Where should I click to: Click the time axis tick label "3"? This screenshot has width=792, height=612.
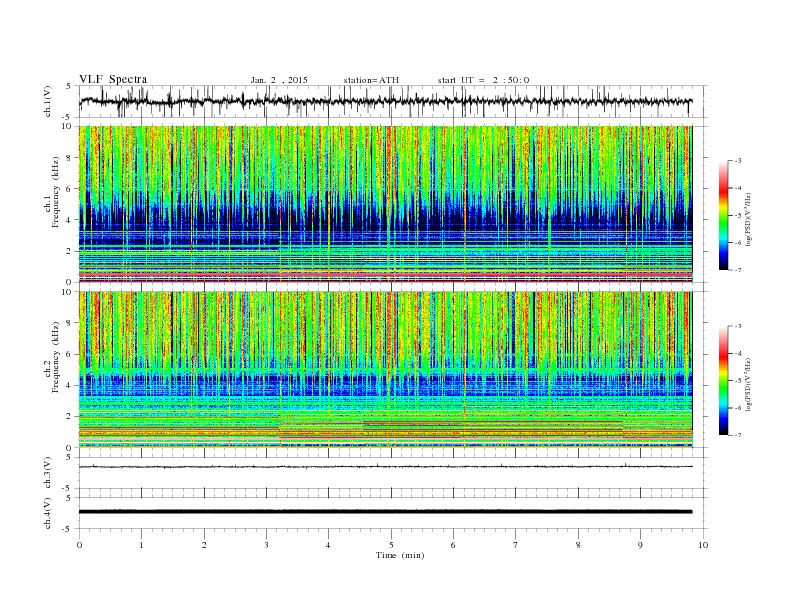point(266,545)
